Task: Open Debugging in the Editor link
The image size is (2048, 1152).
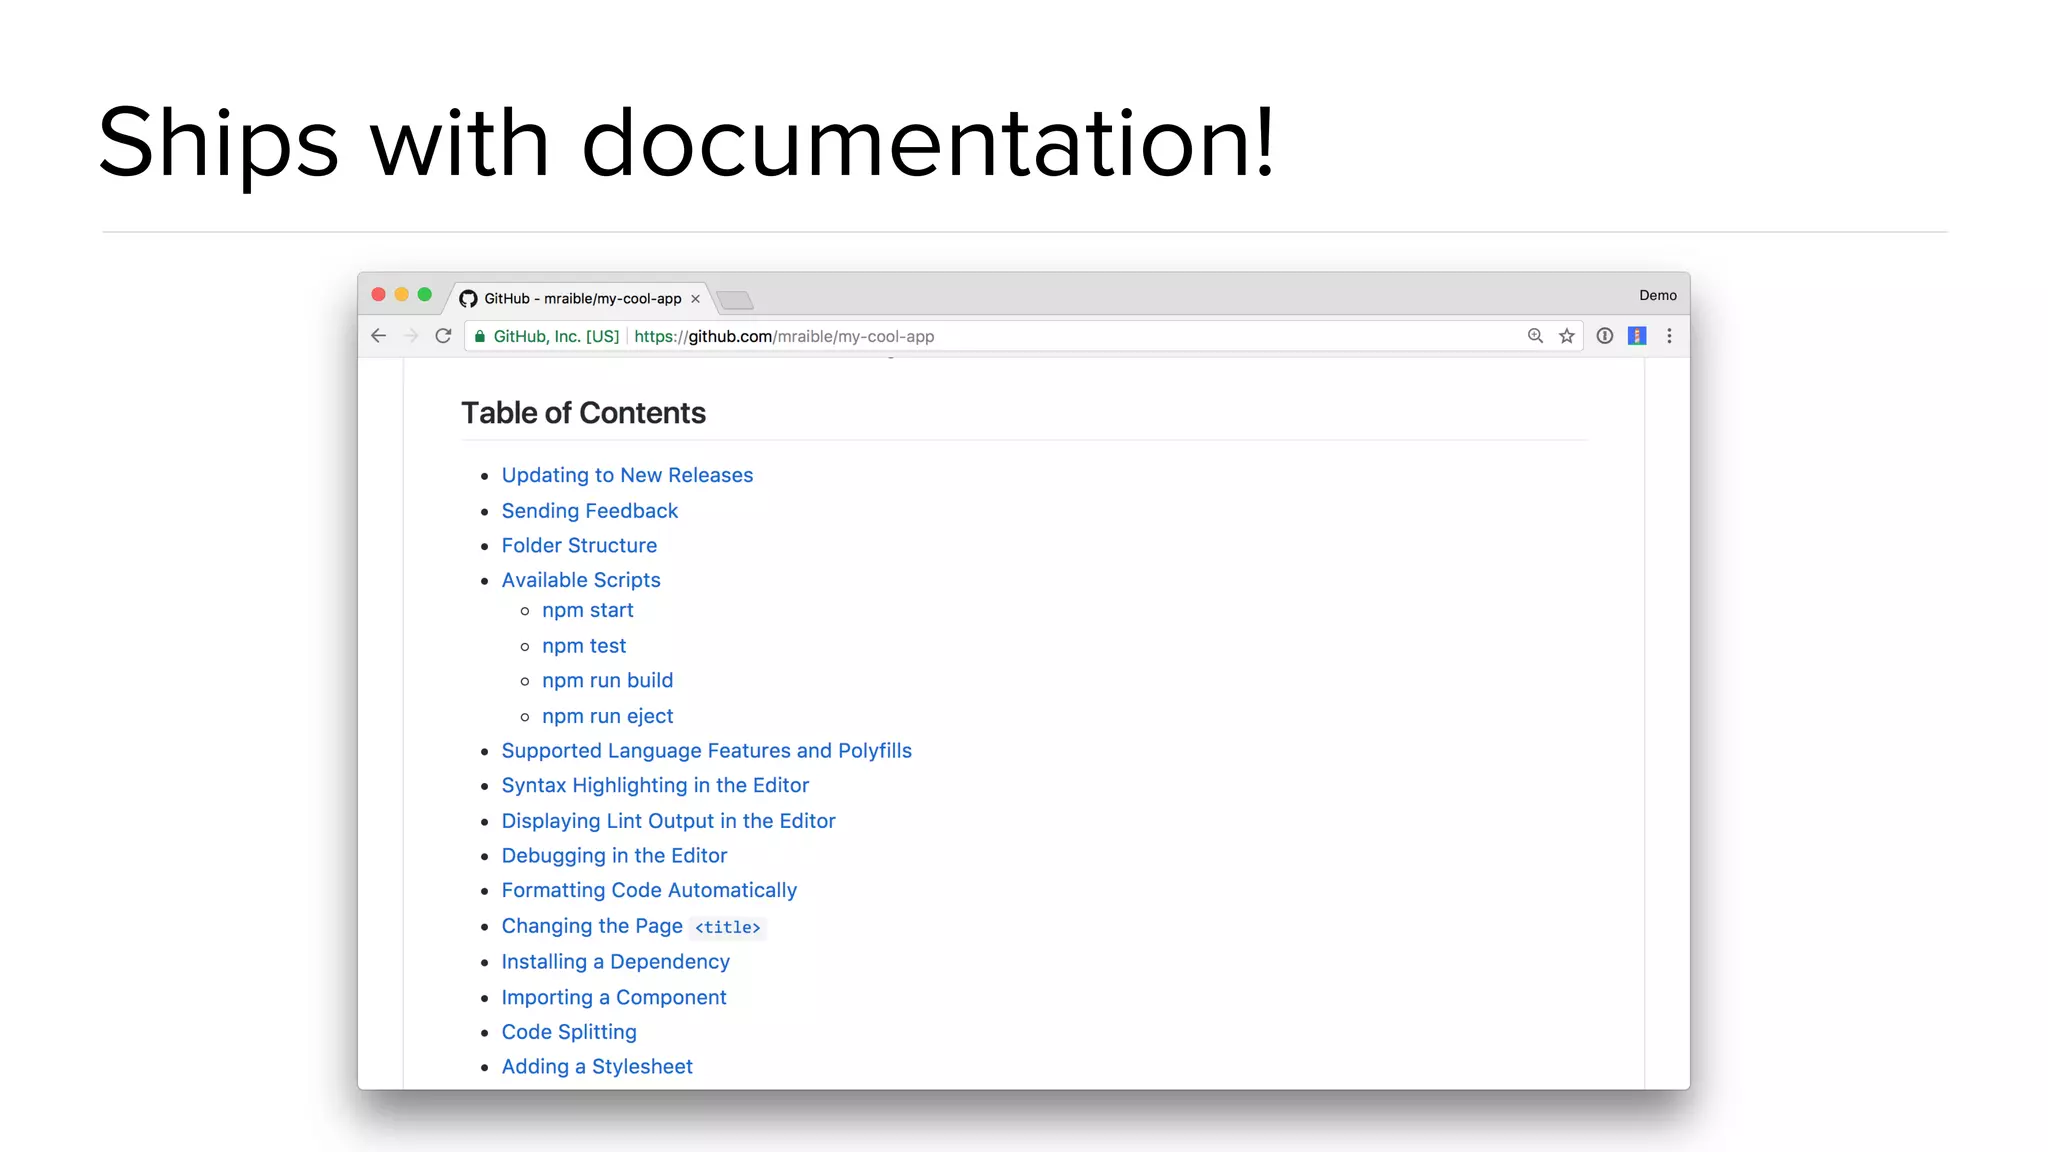Action: coord(614,856)
